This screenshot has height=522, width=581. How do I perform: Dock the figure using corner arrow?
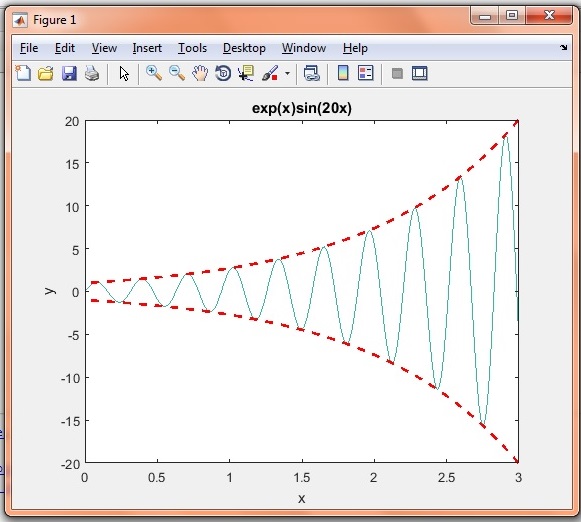point(564,47)
